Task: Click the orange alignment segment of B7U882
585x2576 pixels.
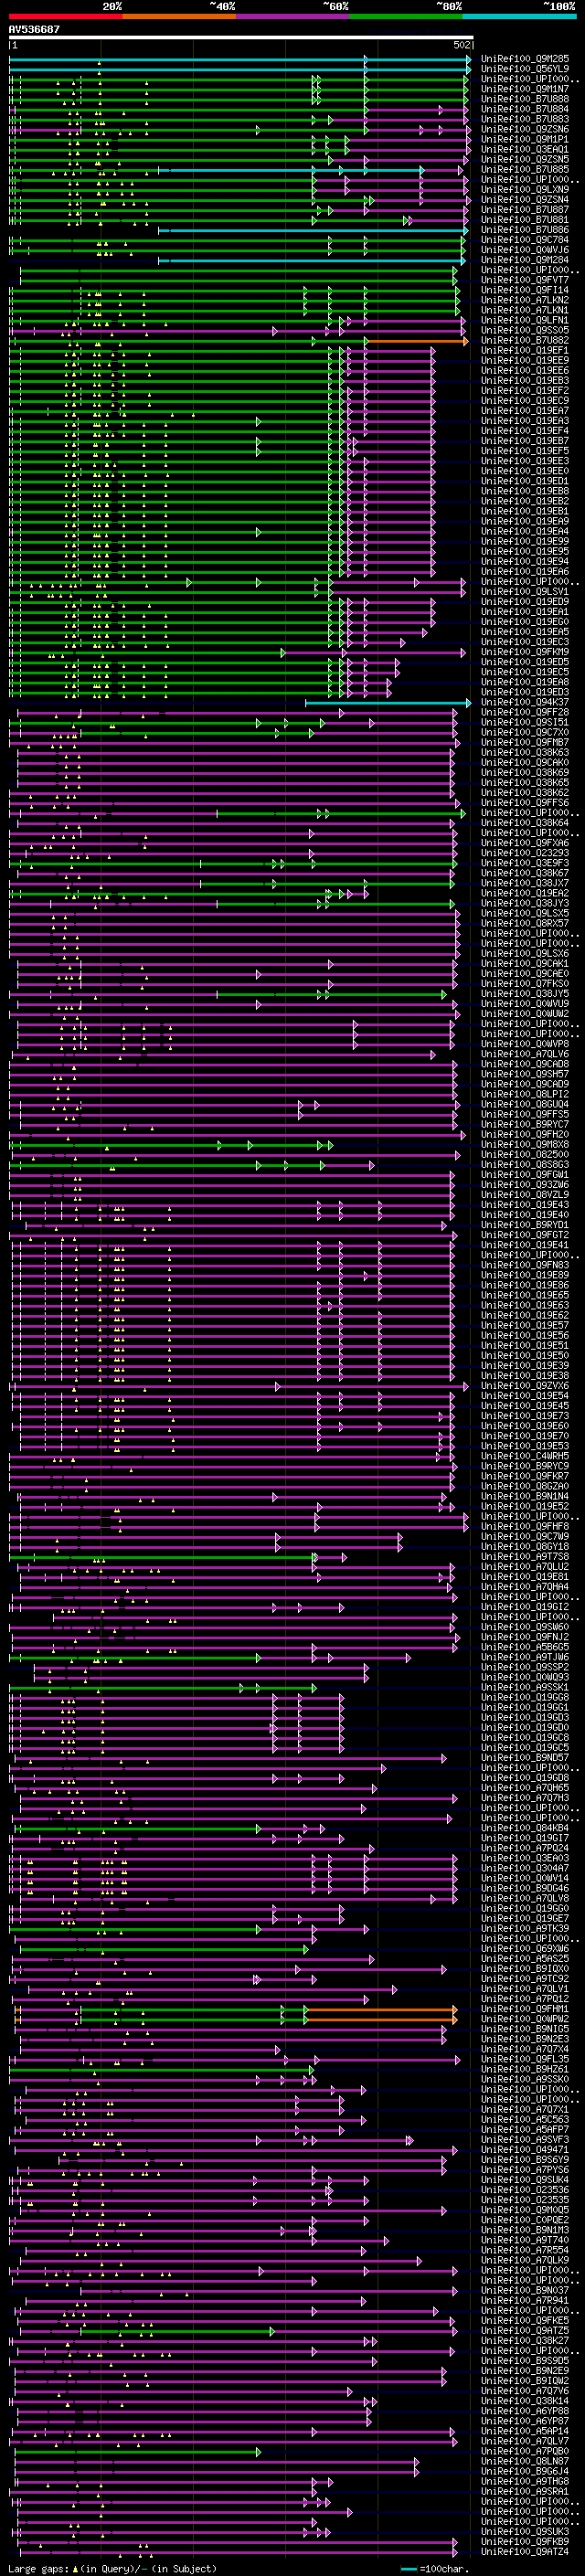Action: click(x=416, y=341)
